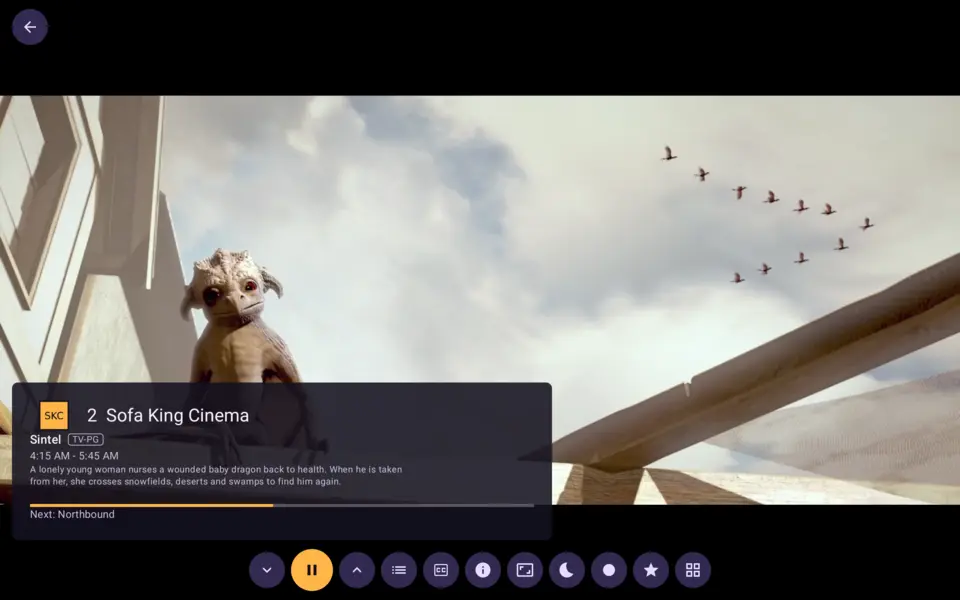This screenshot has width=960, height=600.
Task: Start recording this program
Action: (609, 570)
